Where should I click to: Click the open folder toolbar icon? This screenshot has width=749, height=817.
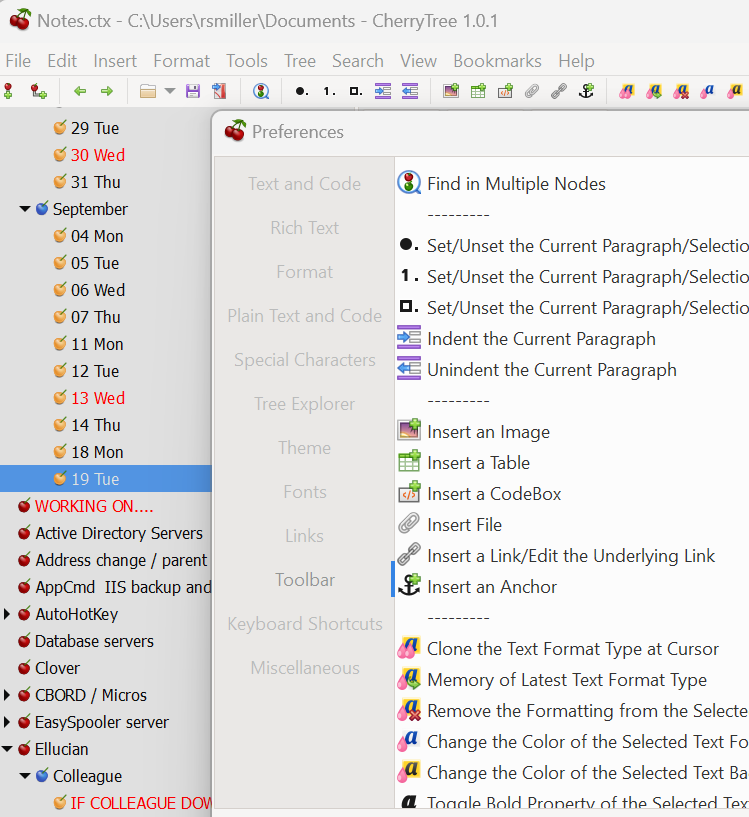[148, 91]
